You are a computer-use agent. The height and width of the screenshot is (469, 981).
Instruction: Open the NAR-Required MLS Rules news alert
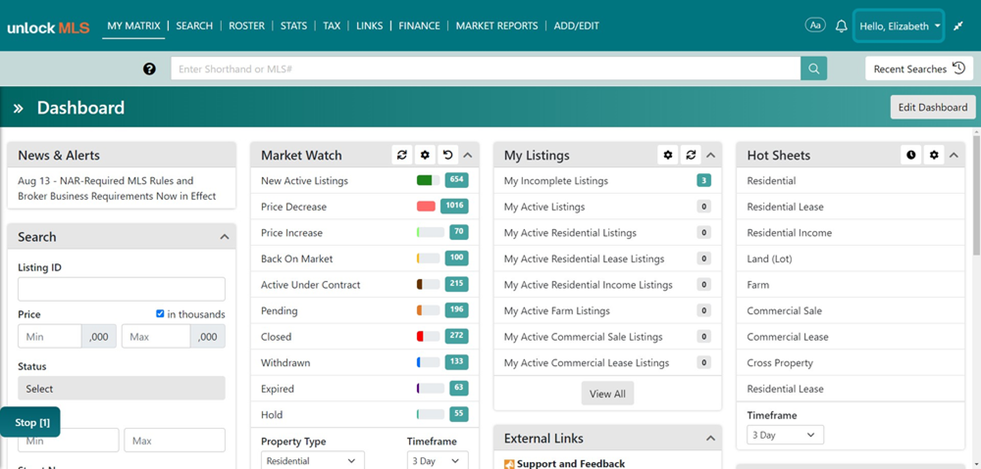117,188
